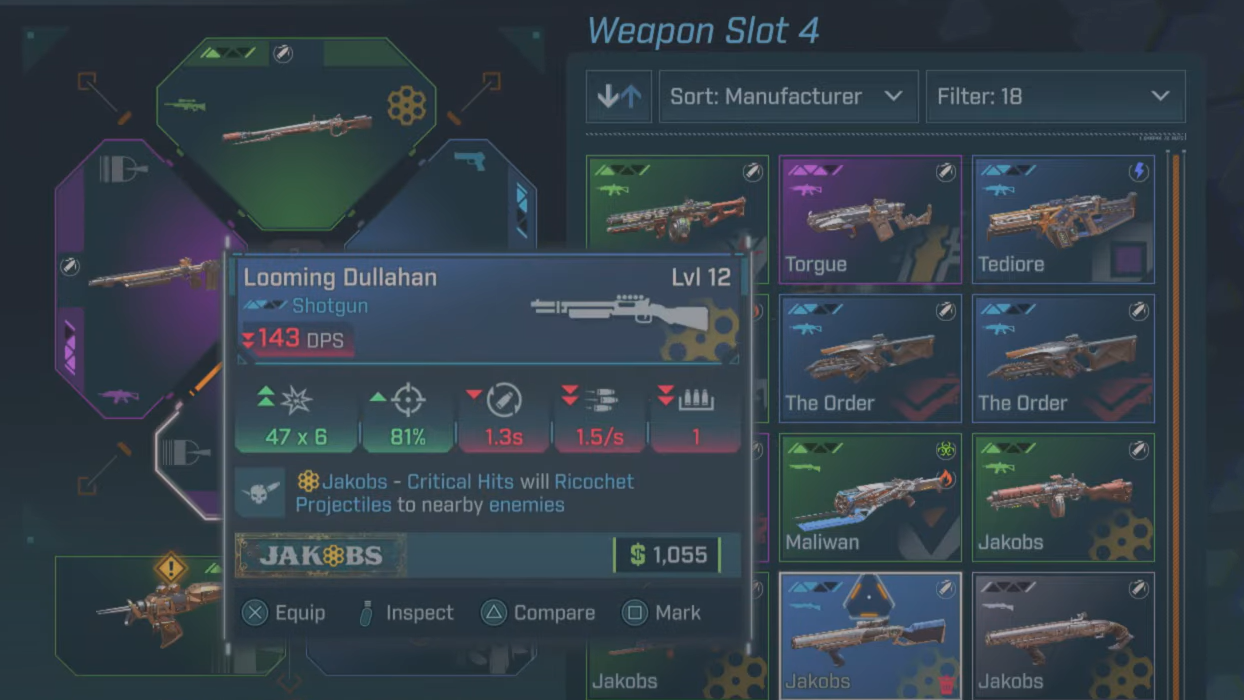
Task: Open the Sort: Manufacturer dropdown
Action: pyautogui.click(x=788, y=96)
